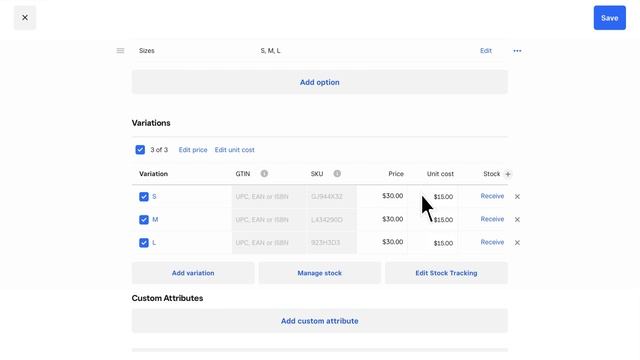This screenshot has height=360, width=640.
Task: Open the M variation link
Action: click(155, 220)
